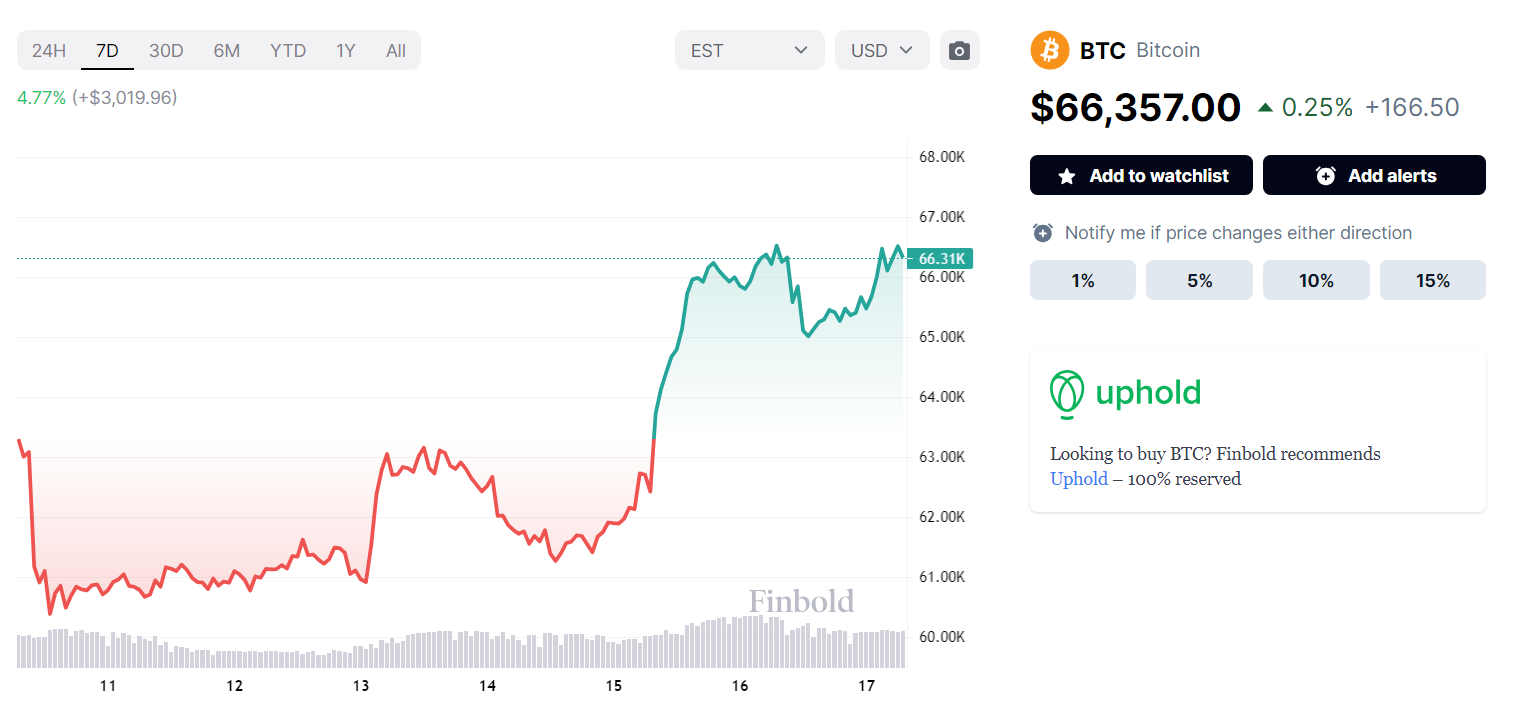Choose the 10% price change alert
The height and width of the screenshot is (720, 1526).
1316,280
